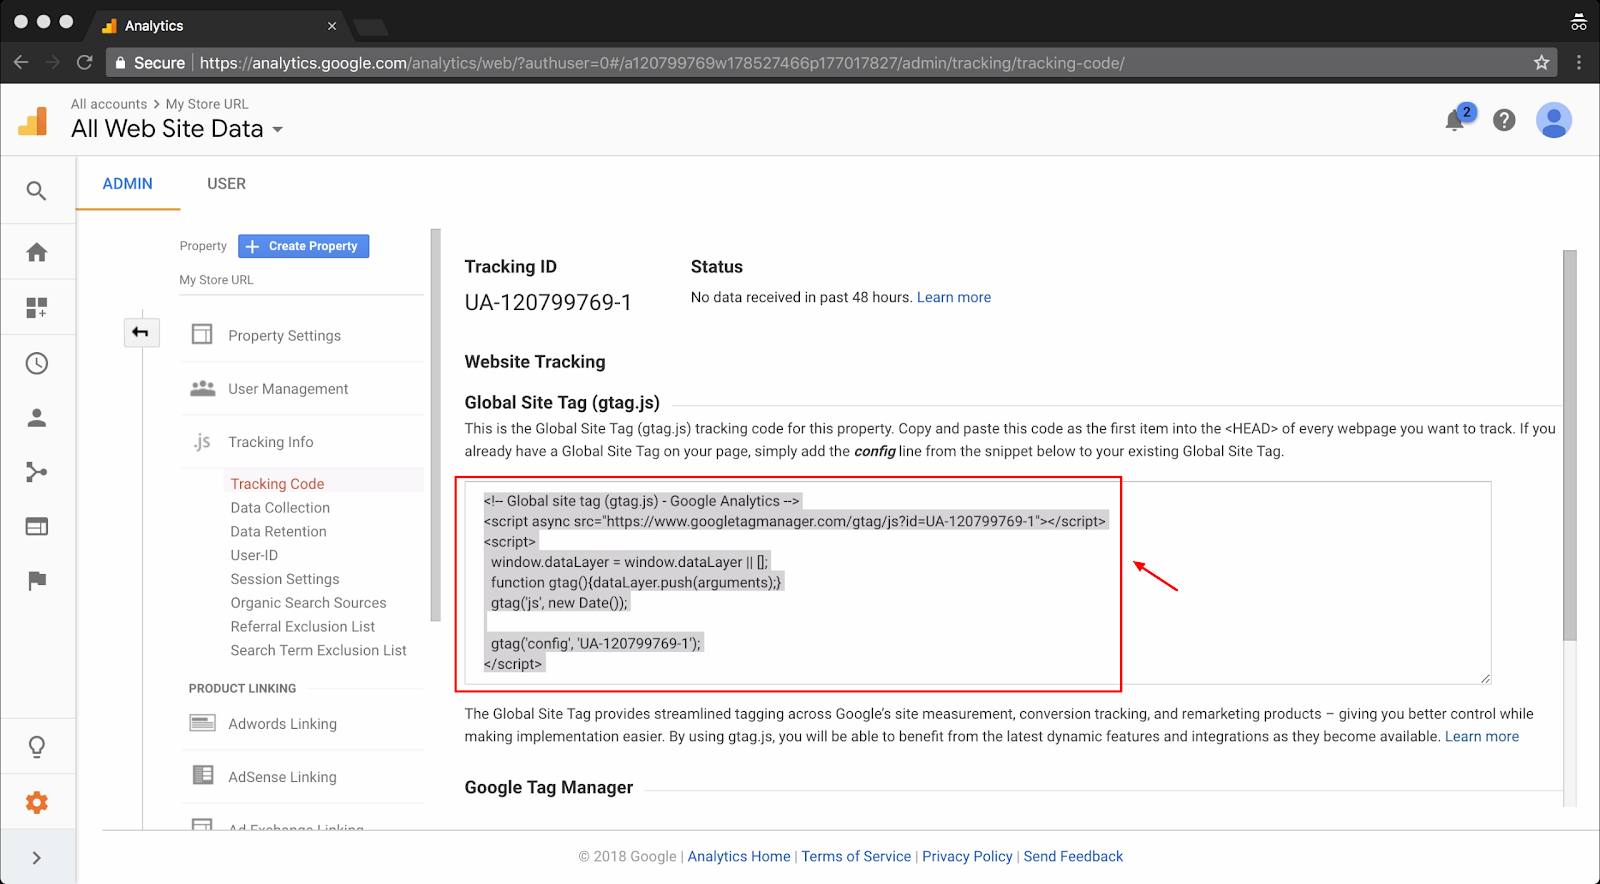Open Conversions flag icon in sidebar

pyautogui.click(x=37, y=581)
